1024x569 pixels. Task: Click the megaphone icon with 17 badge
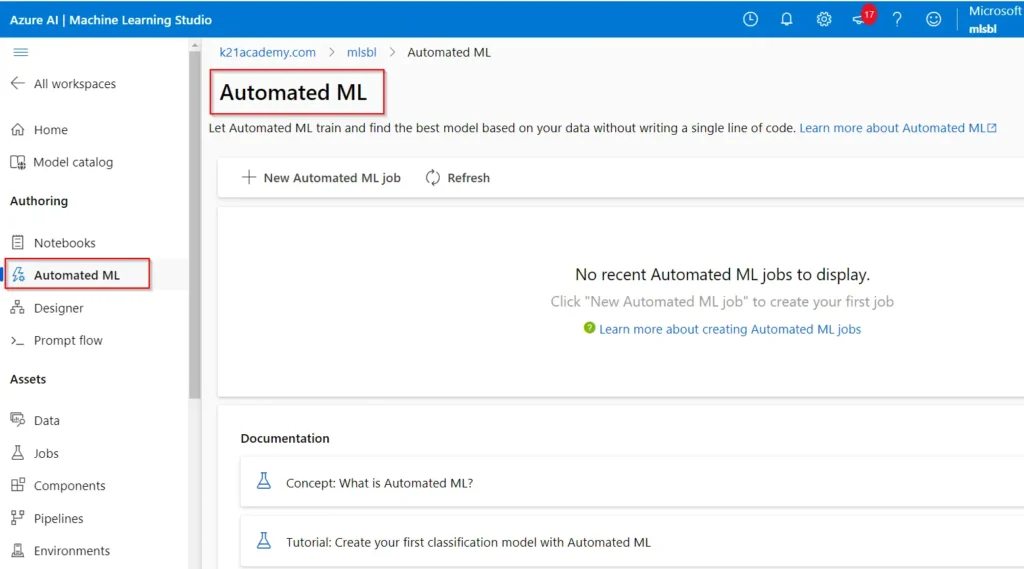[860, 19]
